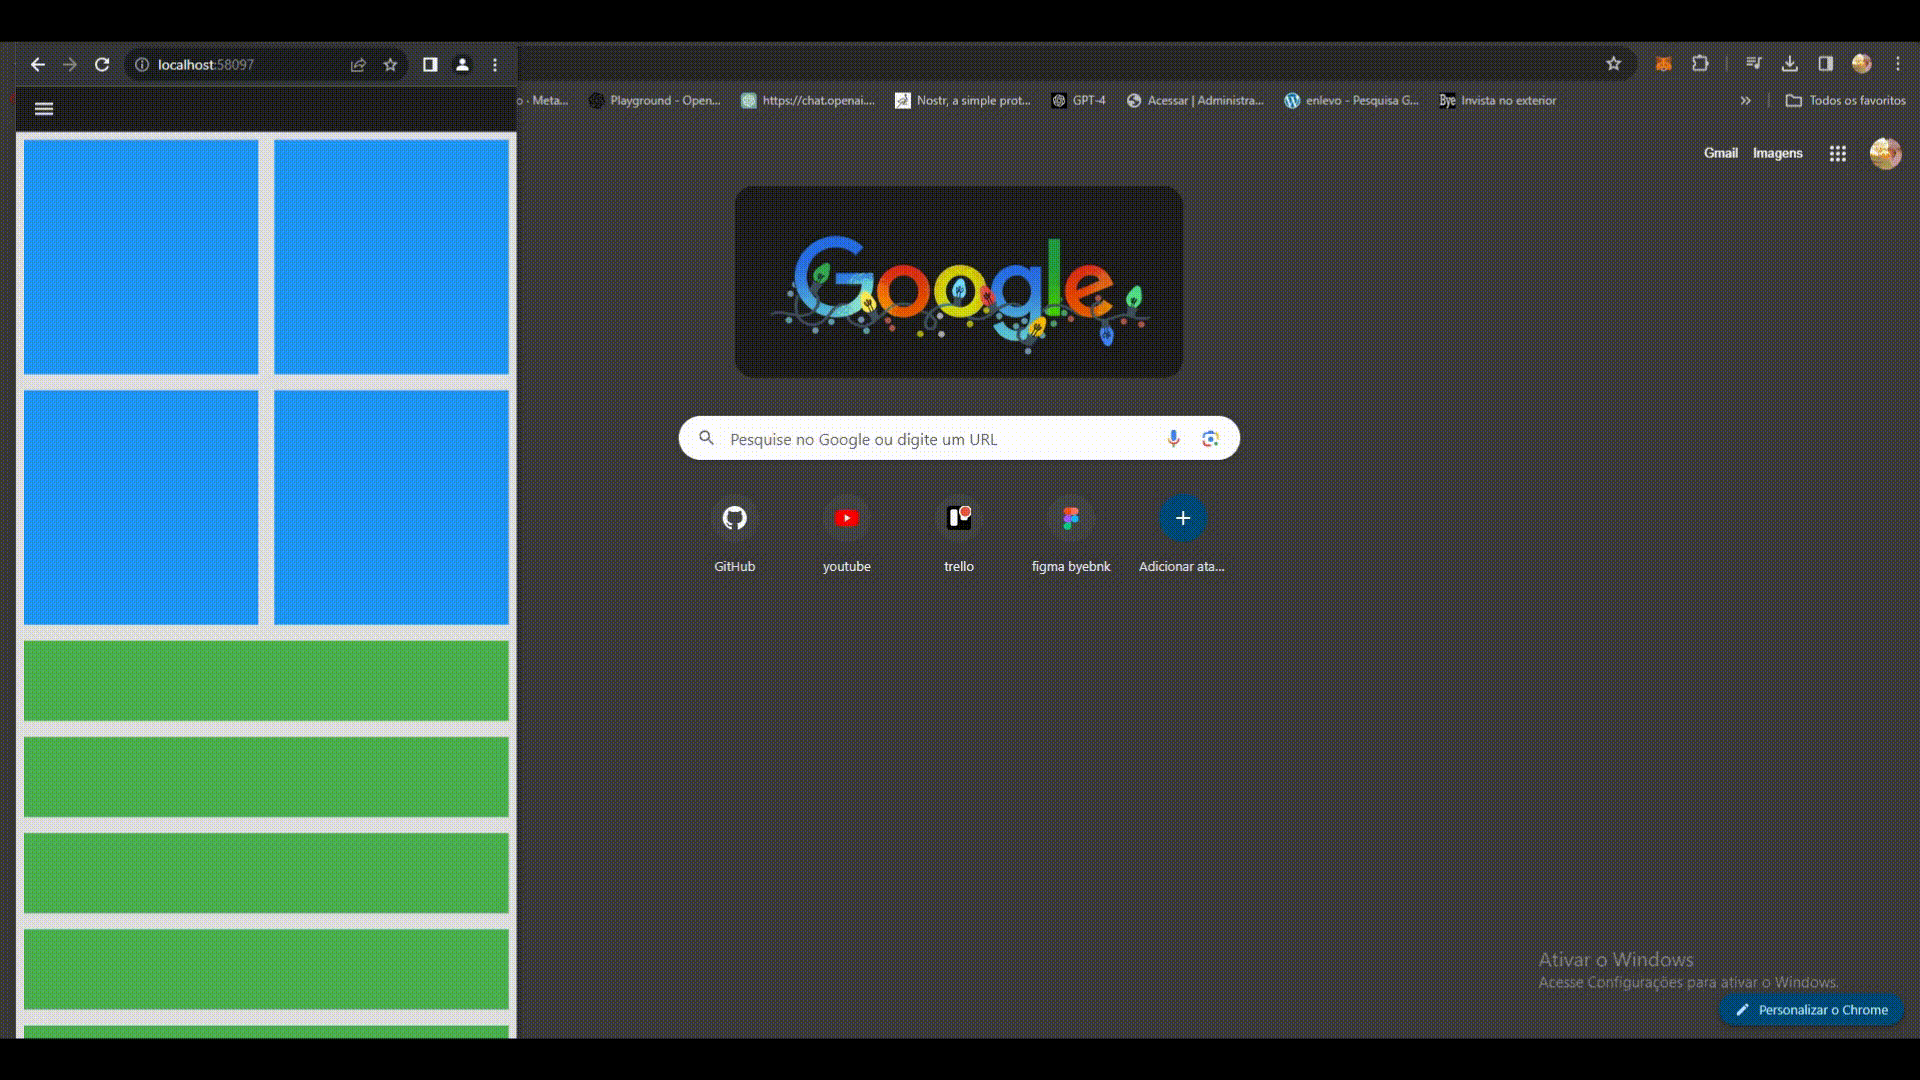Search by image with Google Lens icon

click(x=1210, y=439)
